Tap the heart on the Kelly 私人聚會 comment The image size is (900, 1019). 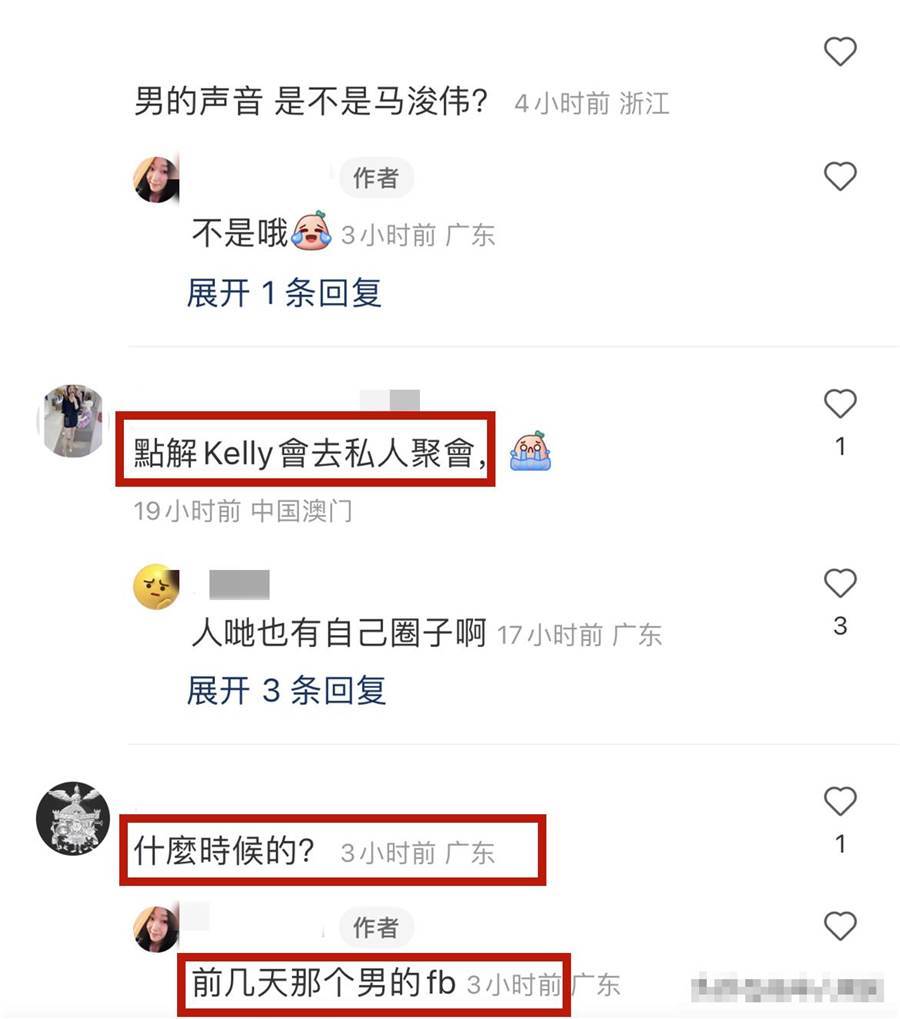pyautogui.click(x=840, y=404)
